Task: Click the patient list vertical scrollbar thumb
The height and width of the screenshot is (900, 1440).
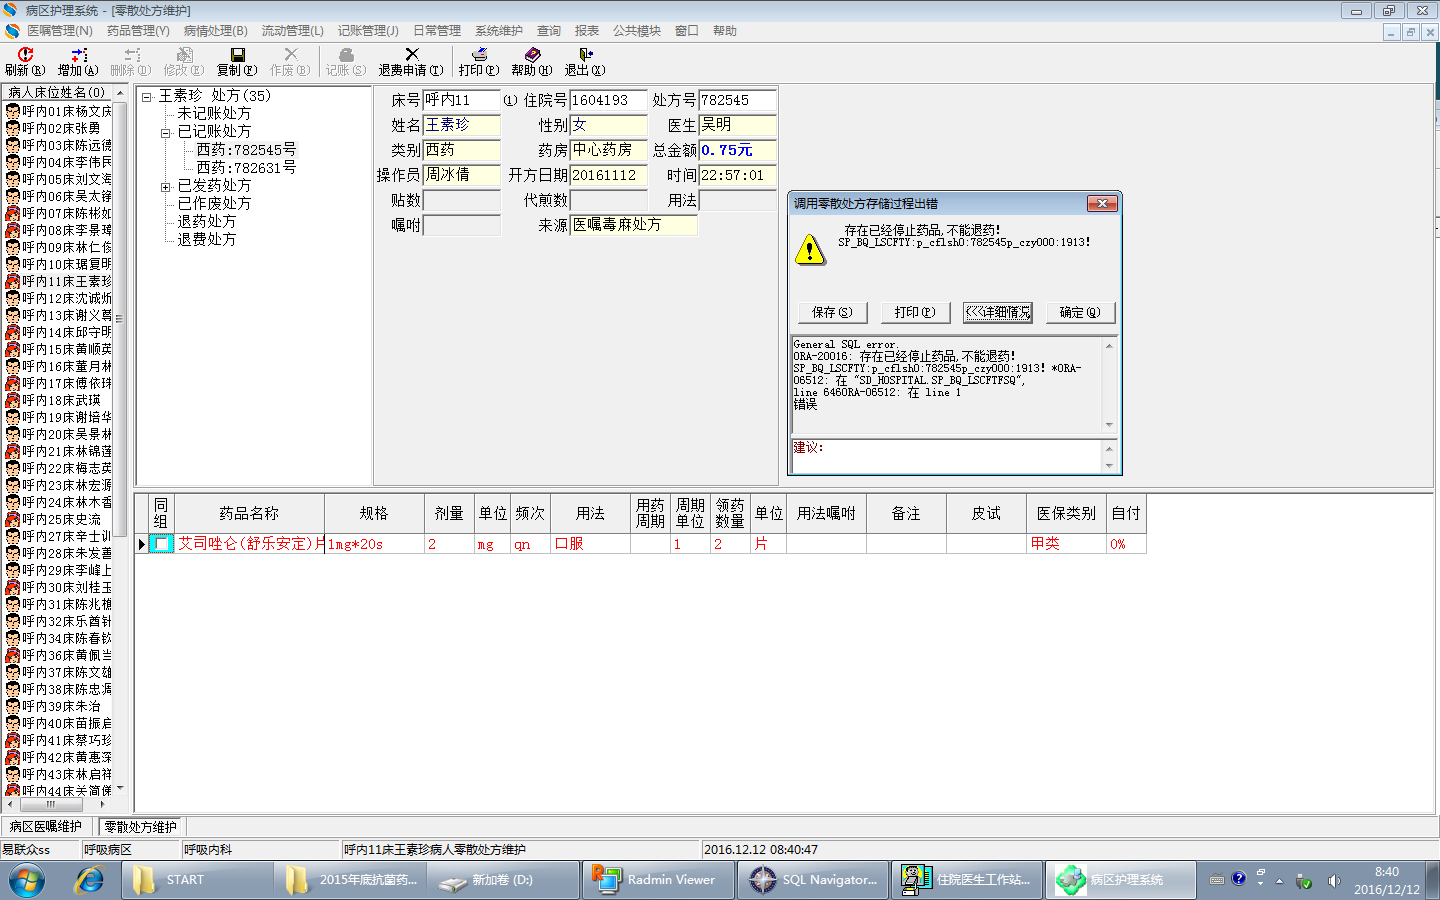Action: click(x=120, y=320)
